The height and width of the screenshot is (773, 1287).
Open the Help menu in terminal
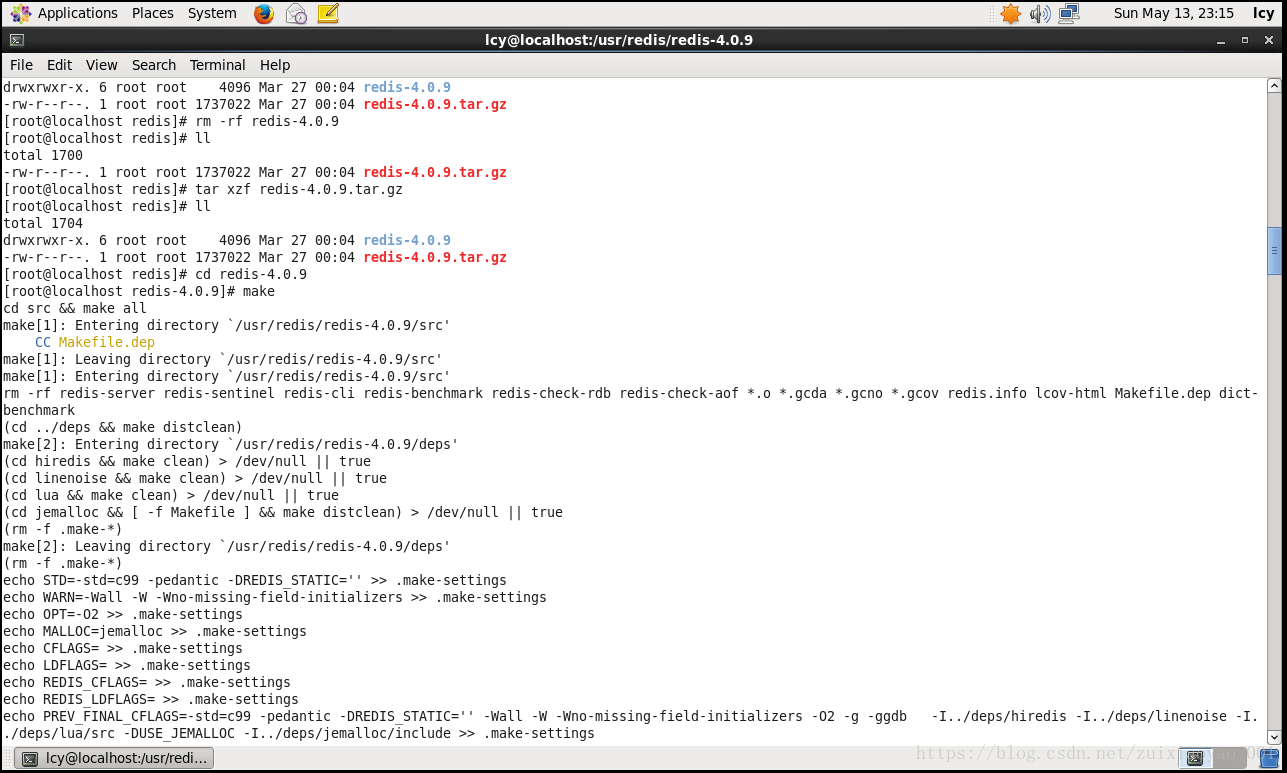tap(275, 65)
